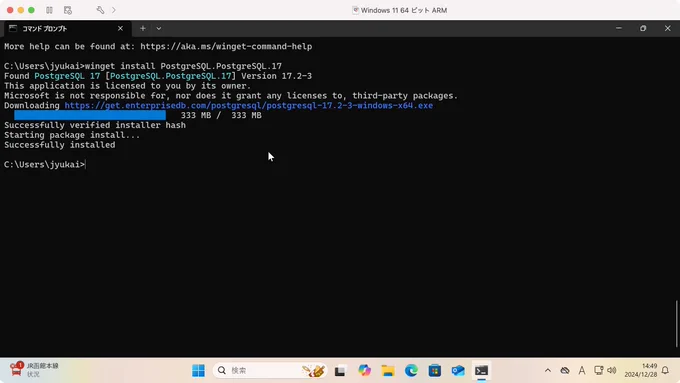The width and height of the screenshot is (680, 383).
Task: Open File Explorer from taskbar
Action: pyautogui.click(x=388, y=370)
